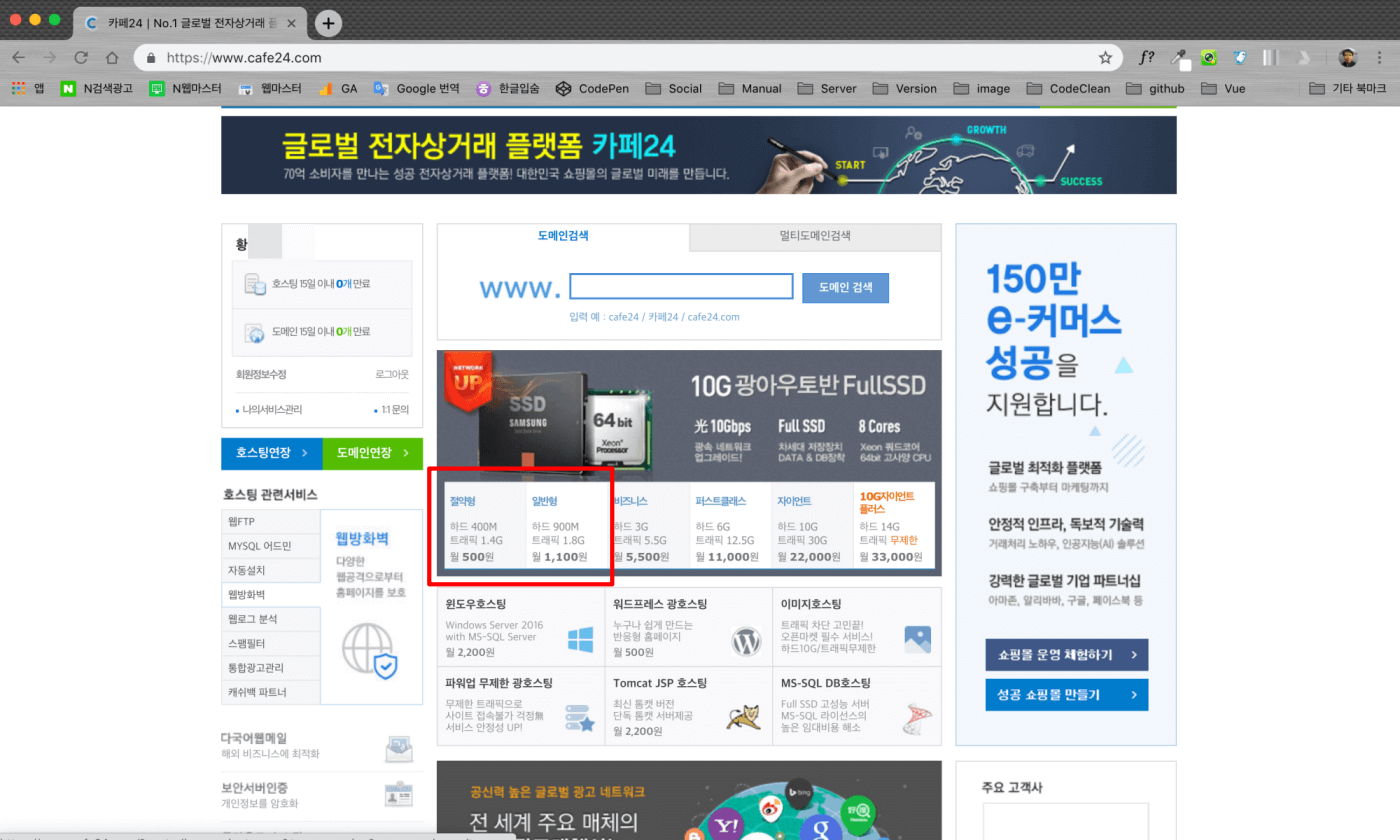1400x840 pixels.
Task: Select the 퍼스트클래스 hosting plan
Action: coord(730,526)
